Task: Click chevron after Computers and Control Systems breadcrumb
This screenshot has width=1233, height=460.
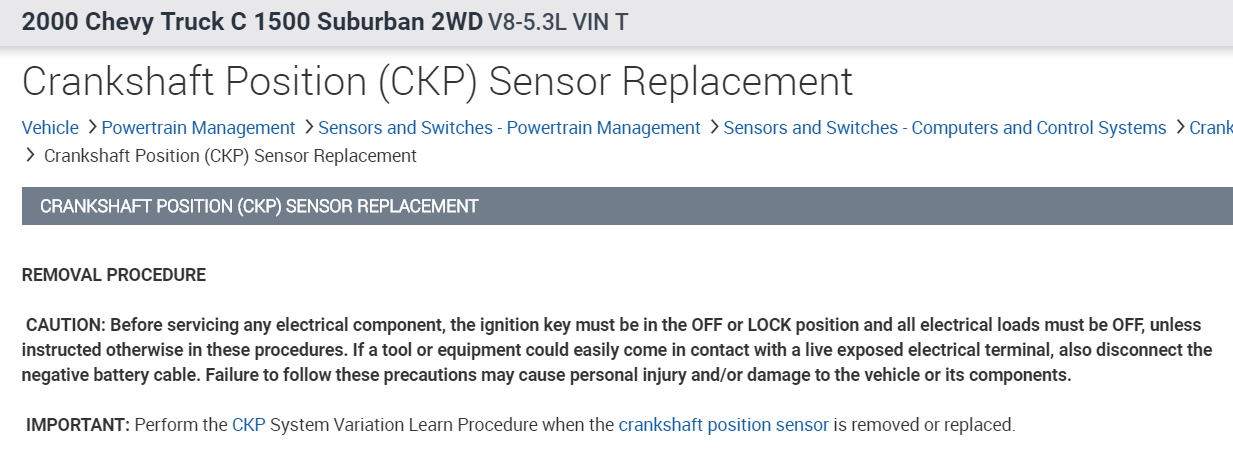Action: coord(1179,128)
